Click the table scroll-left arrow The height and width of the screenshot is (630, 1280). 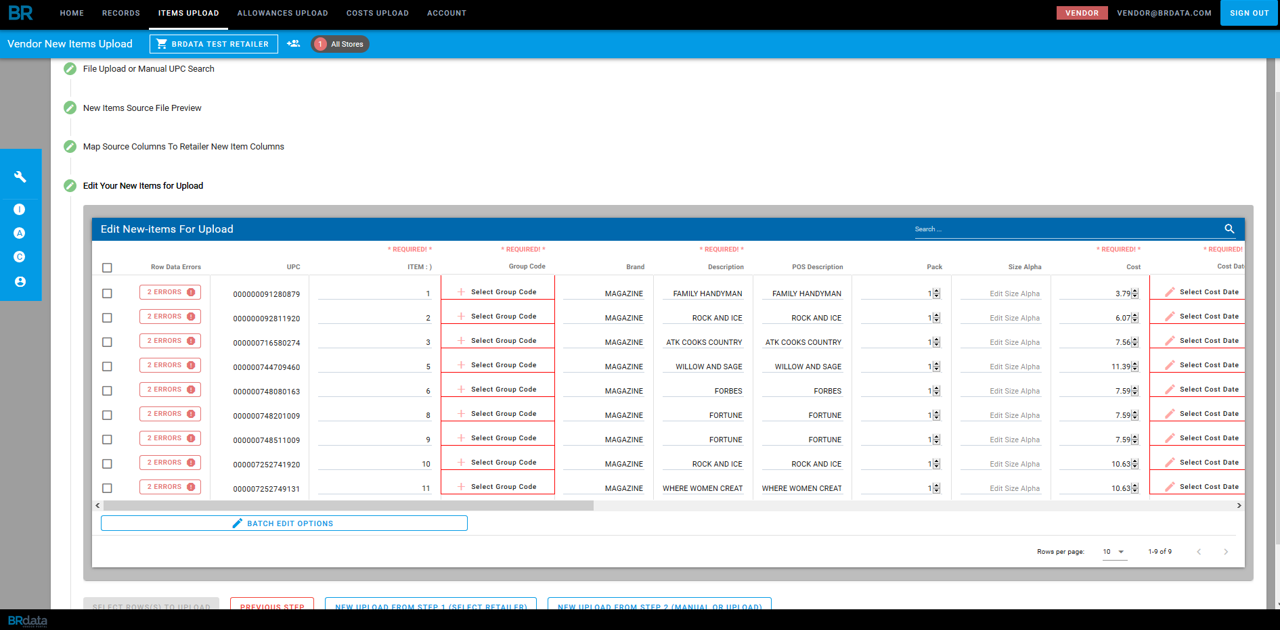(97, 506)
